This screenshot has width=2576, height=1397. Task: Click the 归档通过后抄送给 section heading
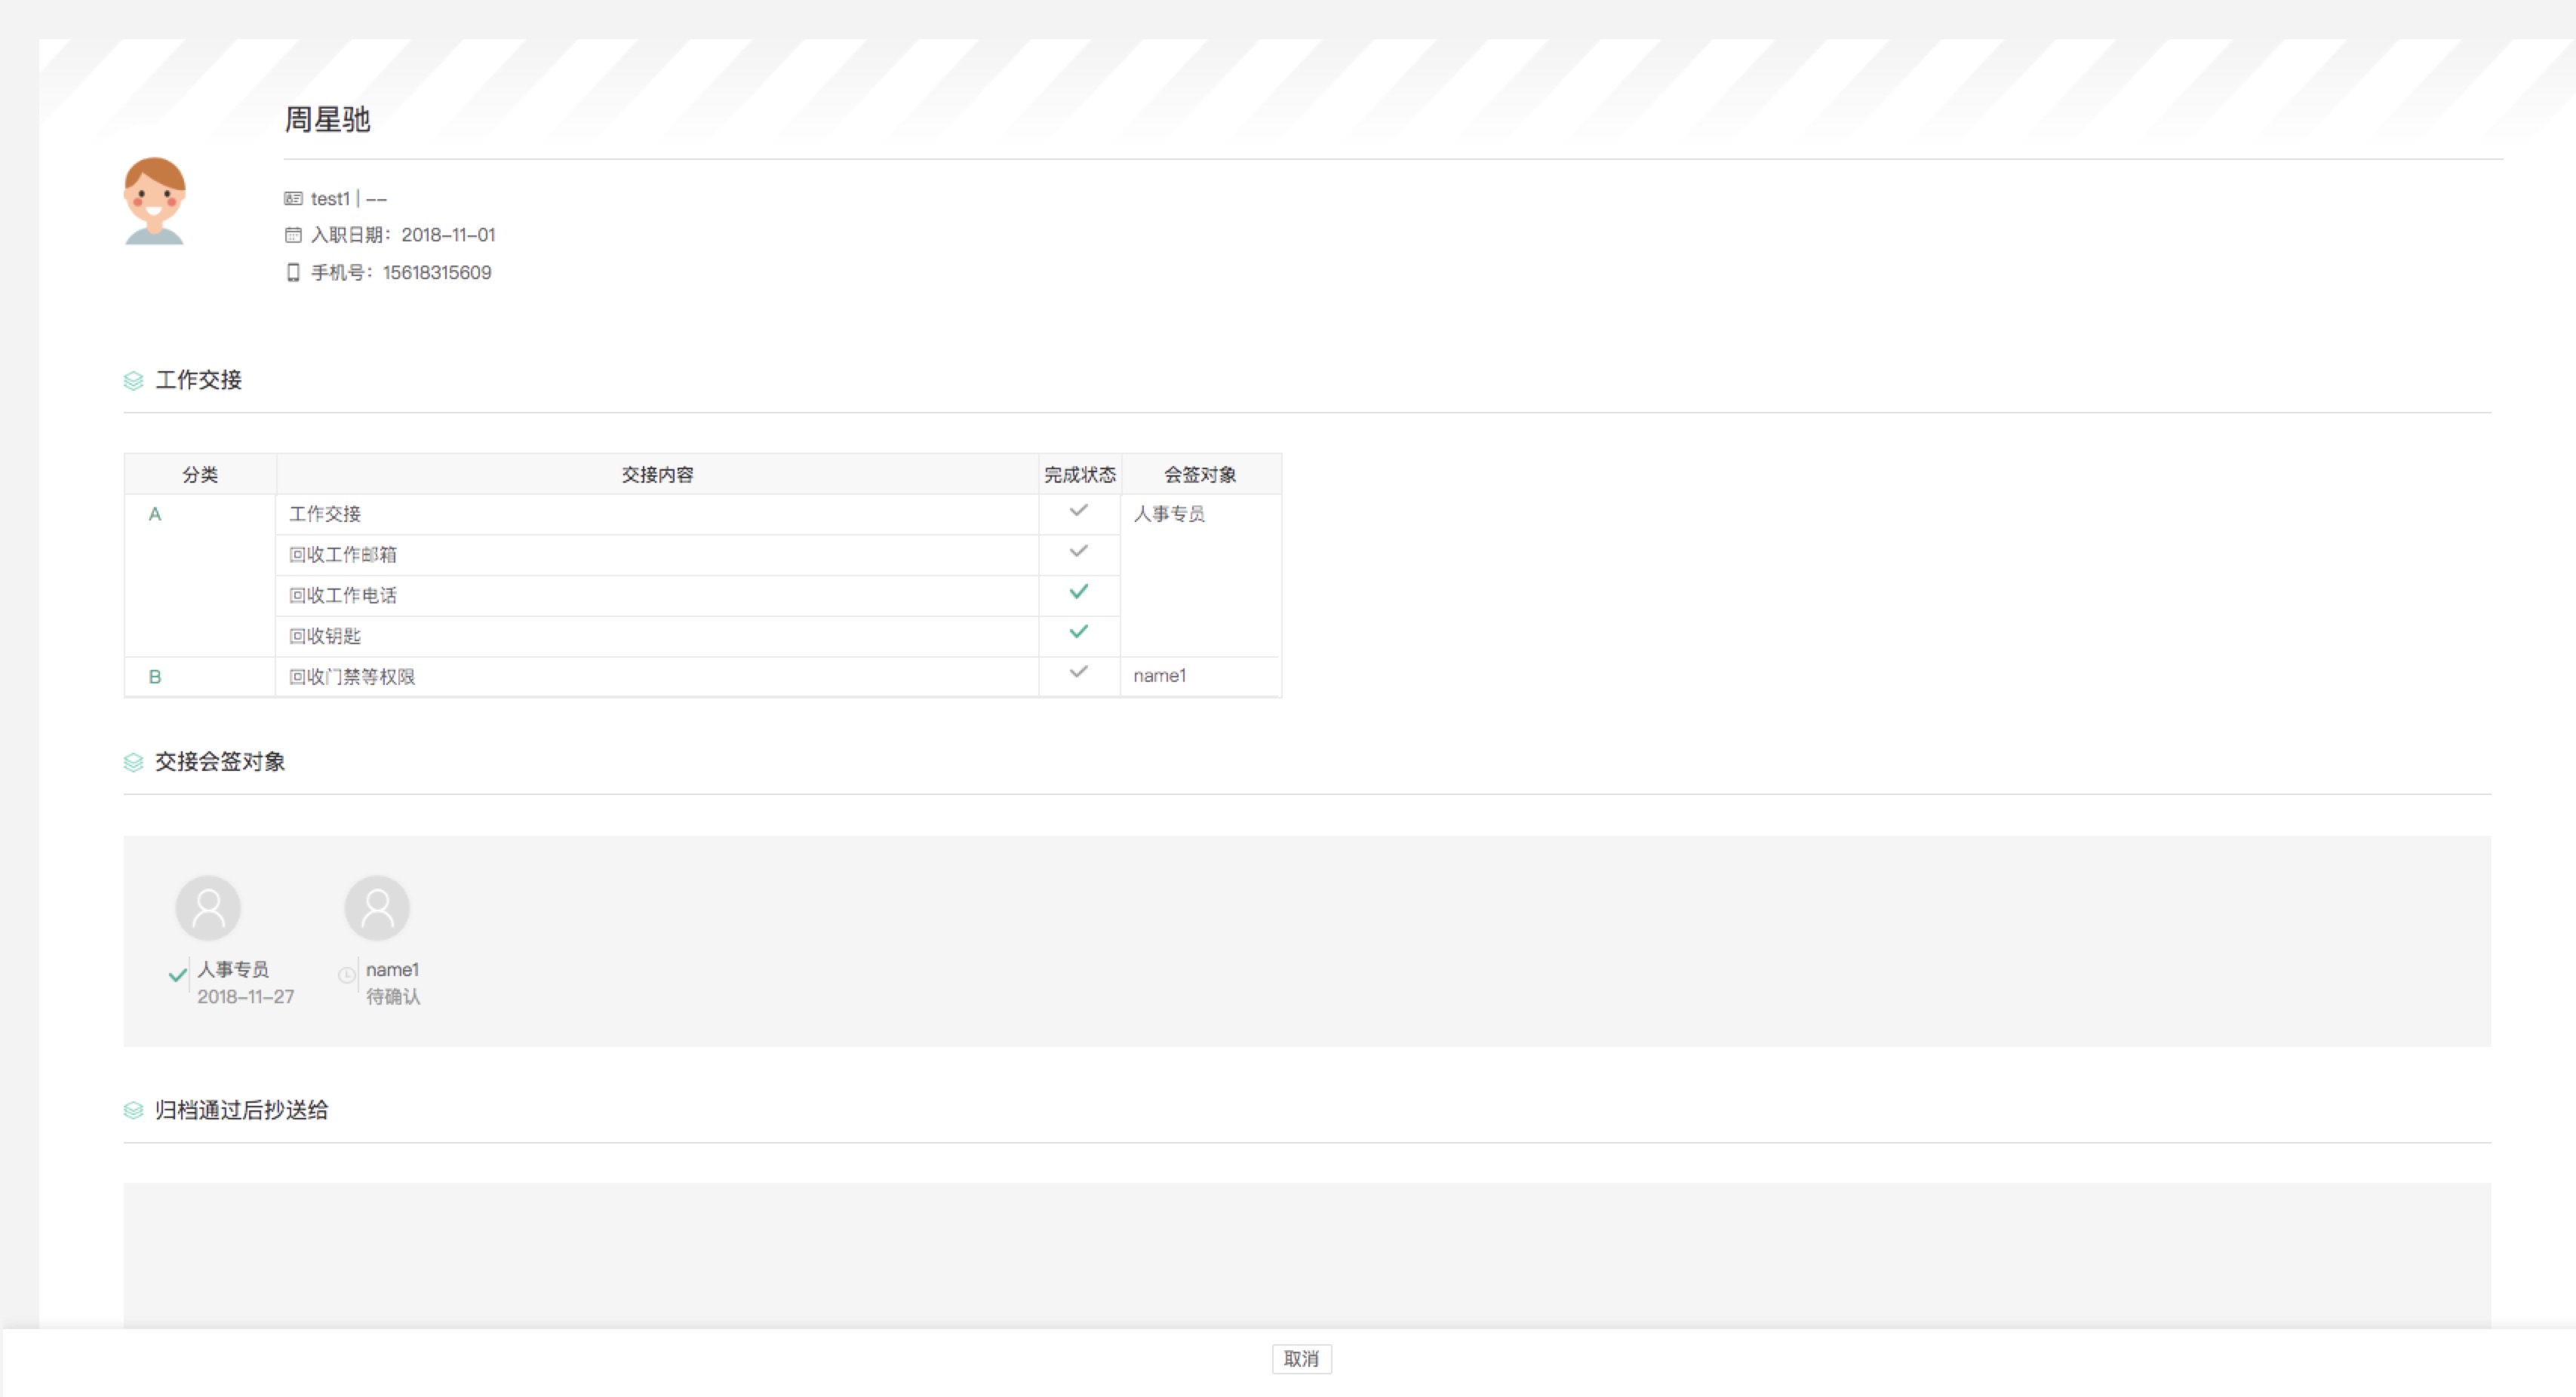[241, 1110]
